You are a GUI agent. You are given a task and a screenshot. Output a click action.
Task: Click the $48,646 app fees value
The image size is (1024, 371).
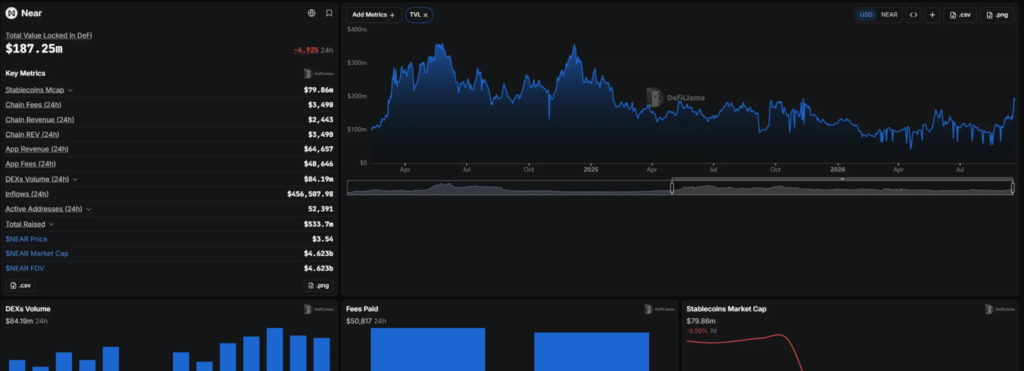click(319, 164)
